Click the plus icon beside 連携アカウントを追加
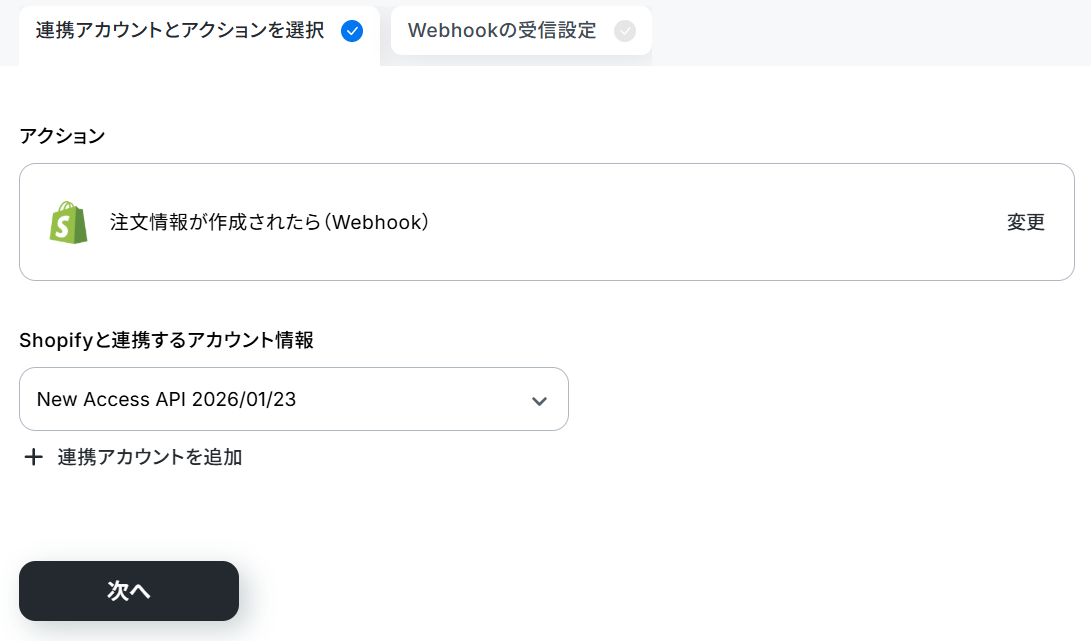Viewport: 1091px width, 641px height. point(33,457)
